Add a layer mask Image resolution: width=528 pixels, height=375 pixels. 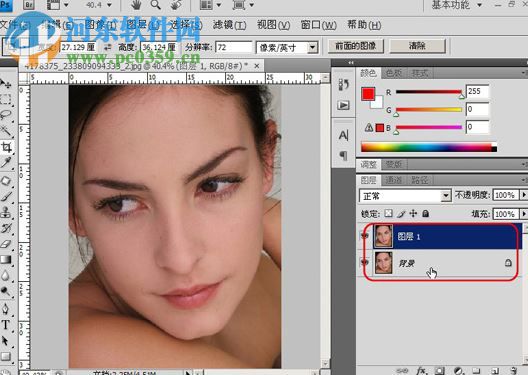pyautogui.click(x=439, y=371)
